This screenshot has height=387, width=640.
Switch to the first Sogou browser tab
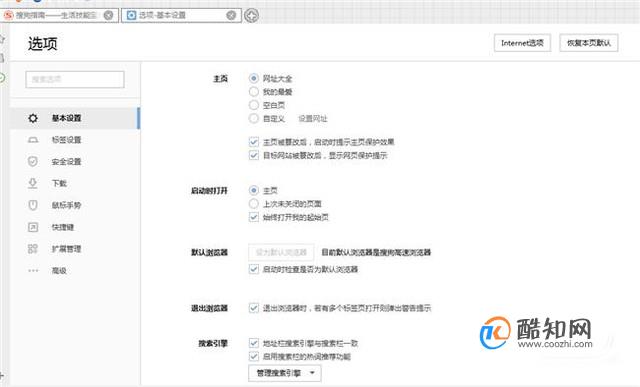point(60,16)
